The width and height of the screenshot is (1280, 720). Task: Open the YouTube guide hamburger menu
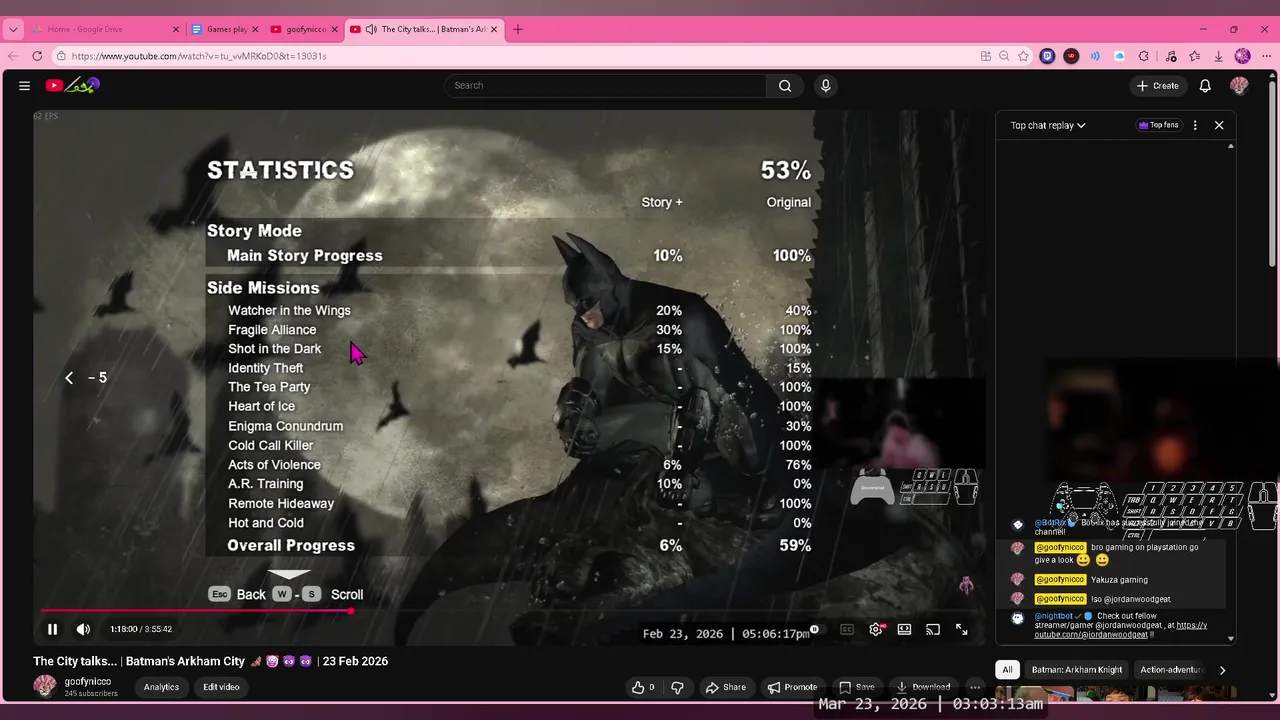[x=24, y=86]
